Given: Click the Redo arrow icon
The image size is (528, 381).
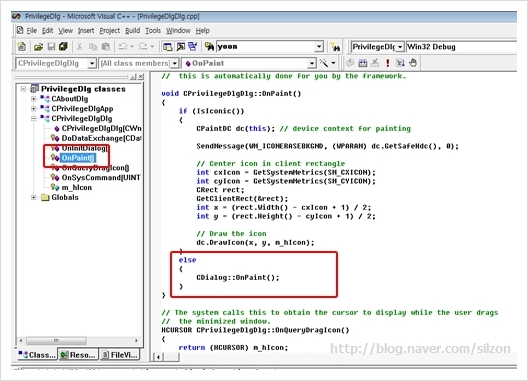Looking at the screenshot, I should click(x=143, y=46).
